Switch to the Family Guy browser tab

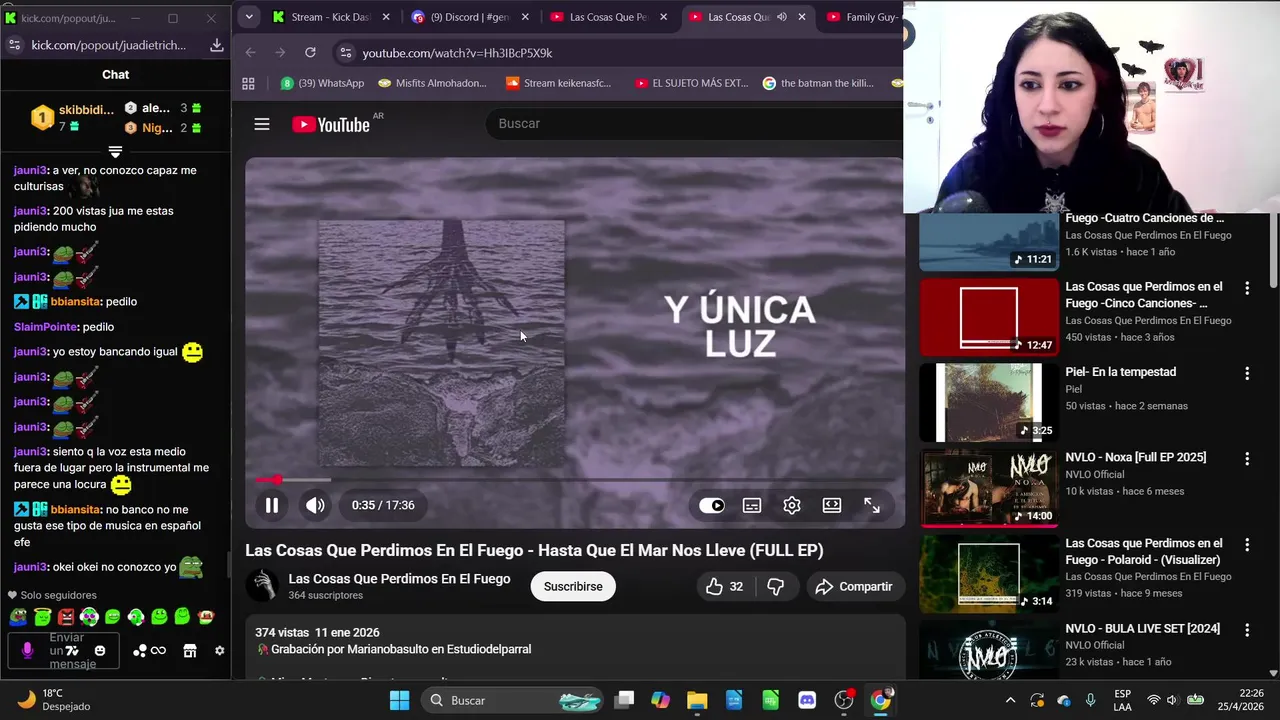(860, 17)
